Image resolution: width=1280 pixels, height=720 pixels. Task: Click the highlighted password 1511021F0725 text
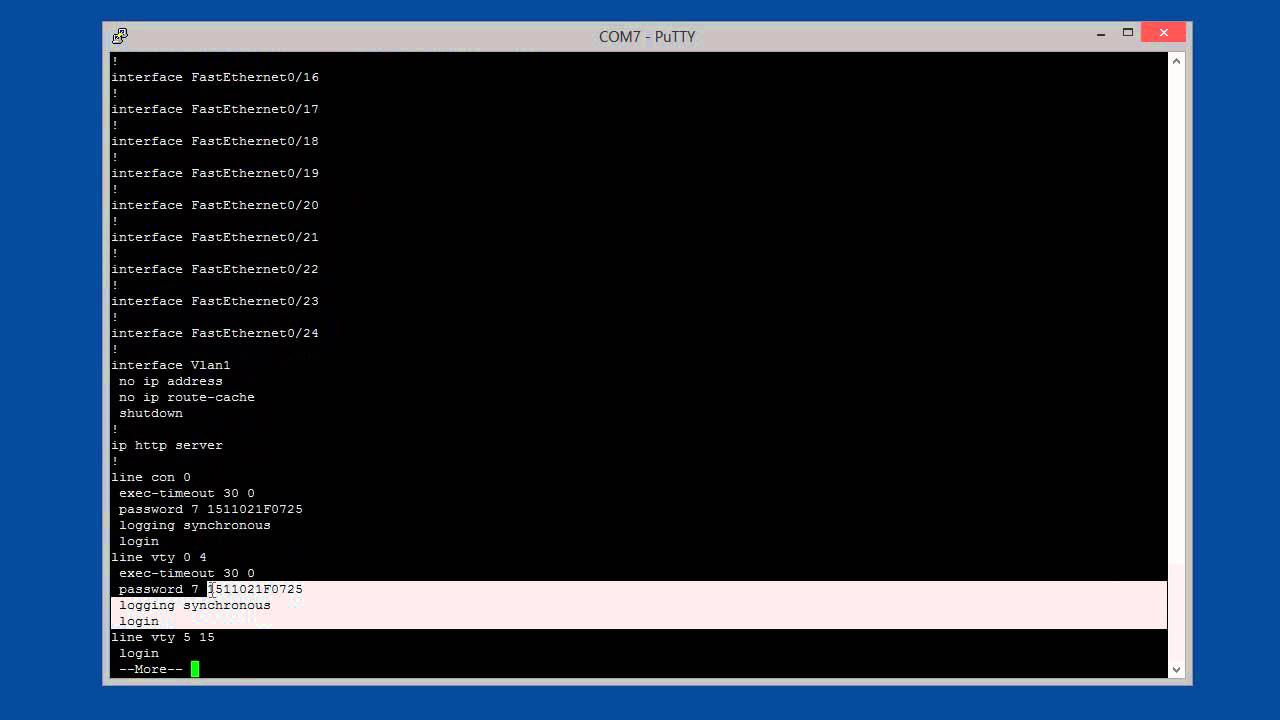[x=255, y=589]
